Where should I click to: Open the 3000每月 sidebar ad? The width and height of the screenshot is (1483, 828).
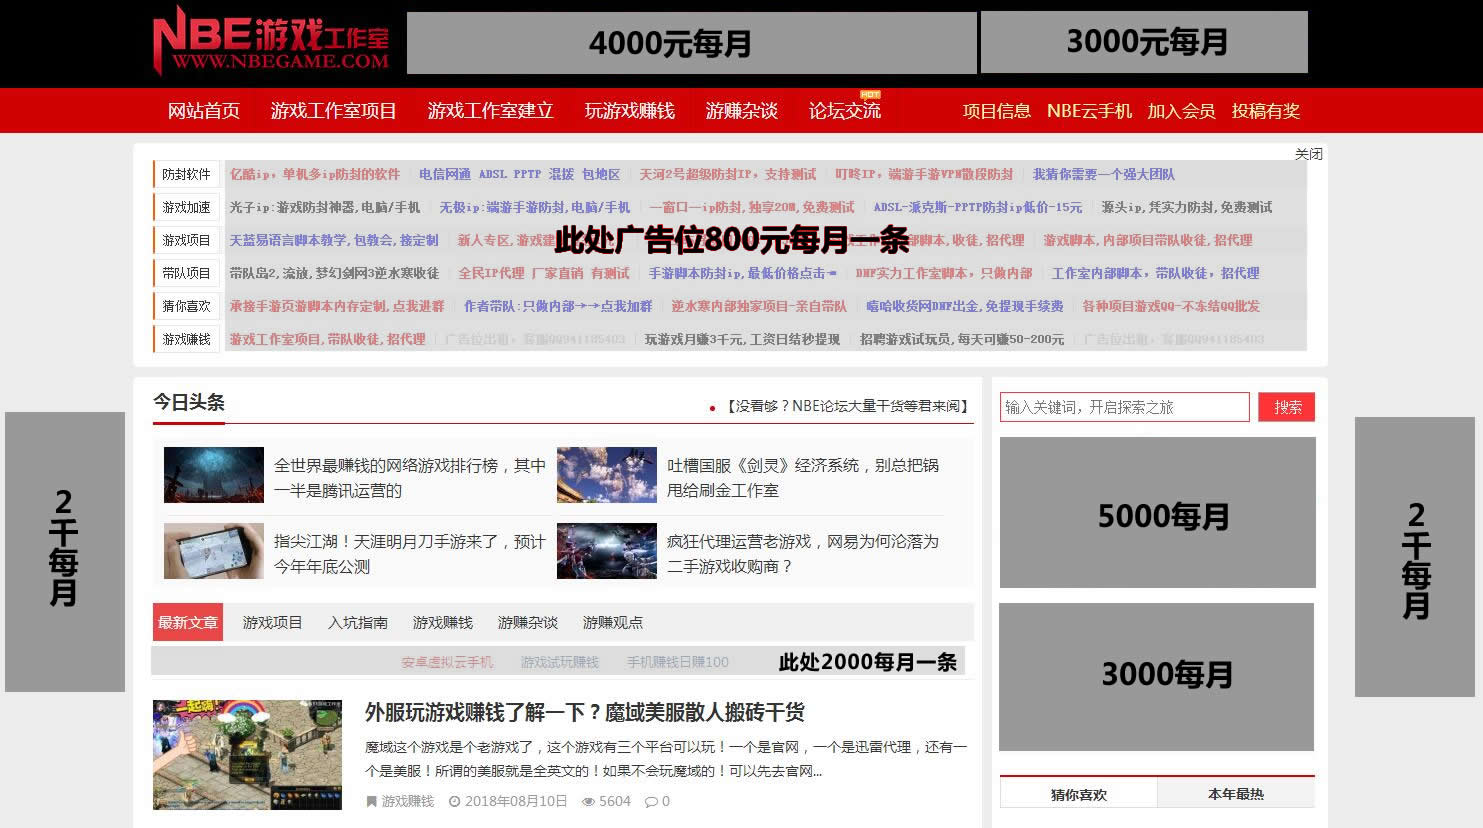tap(1156, 677)
